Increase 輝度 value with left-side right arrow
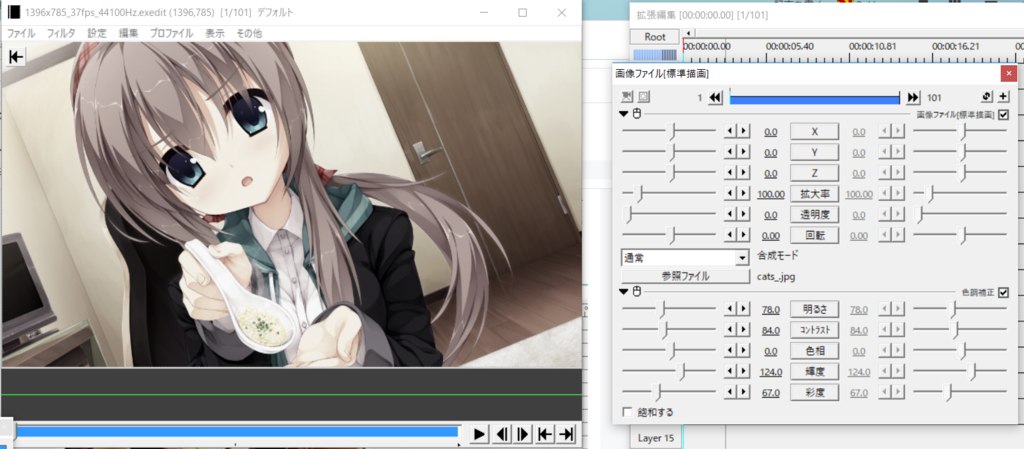This screenshot has width=1024, height=449. (743, 372)
